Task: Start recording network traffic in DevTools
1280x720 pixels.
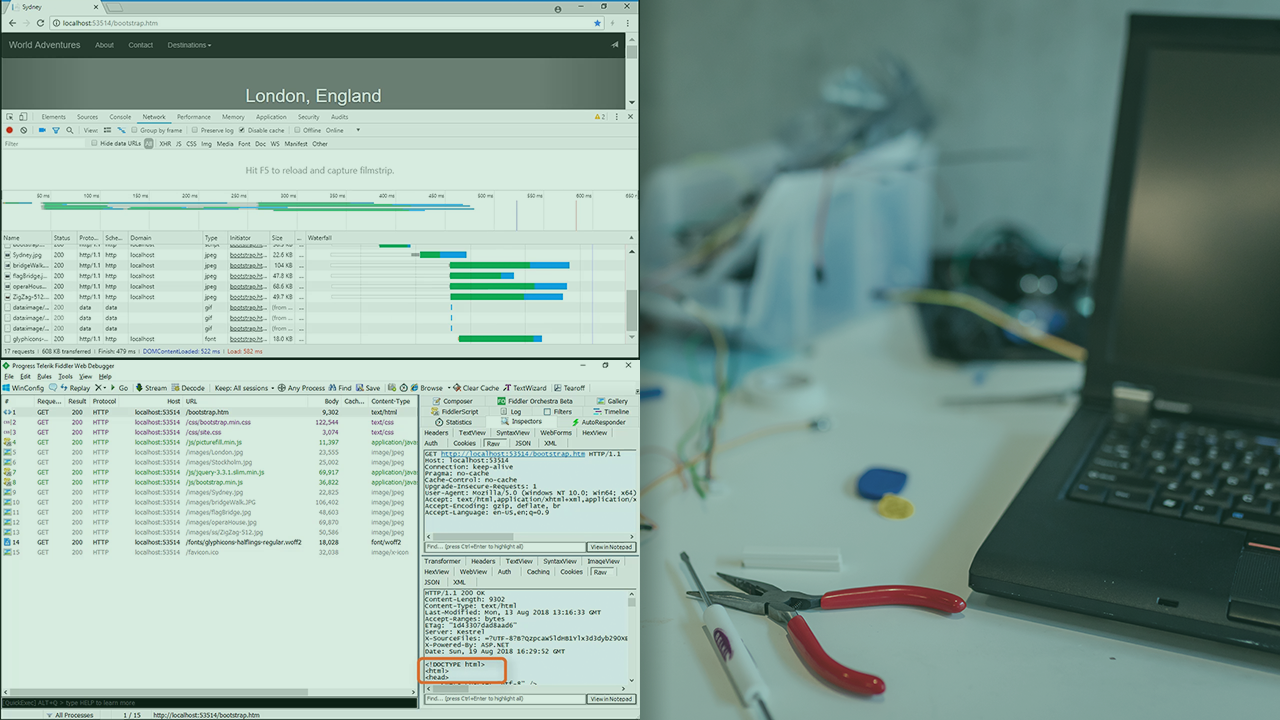Action: (10, 130)
